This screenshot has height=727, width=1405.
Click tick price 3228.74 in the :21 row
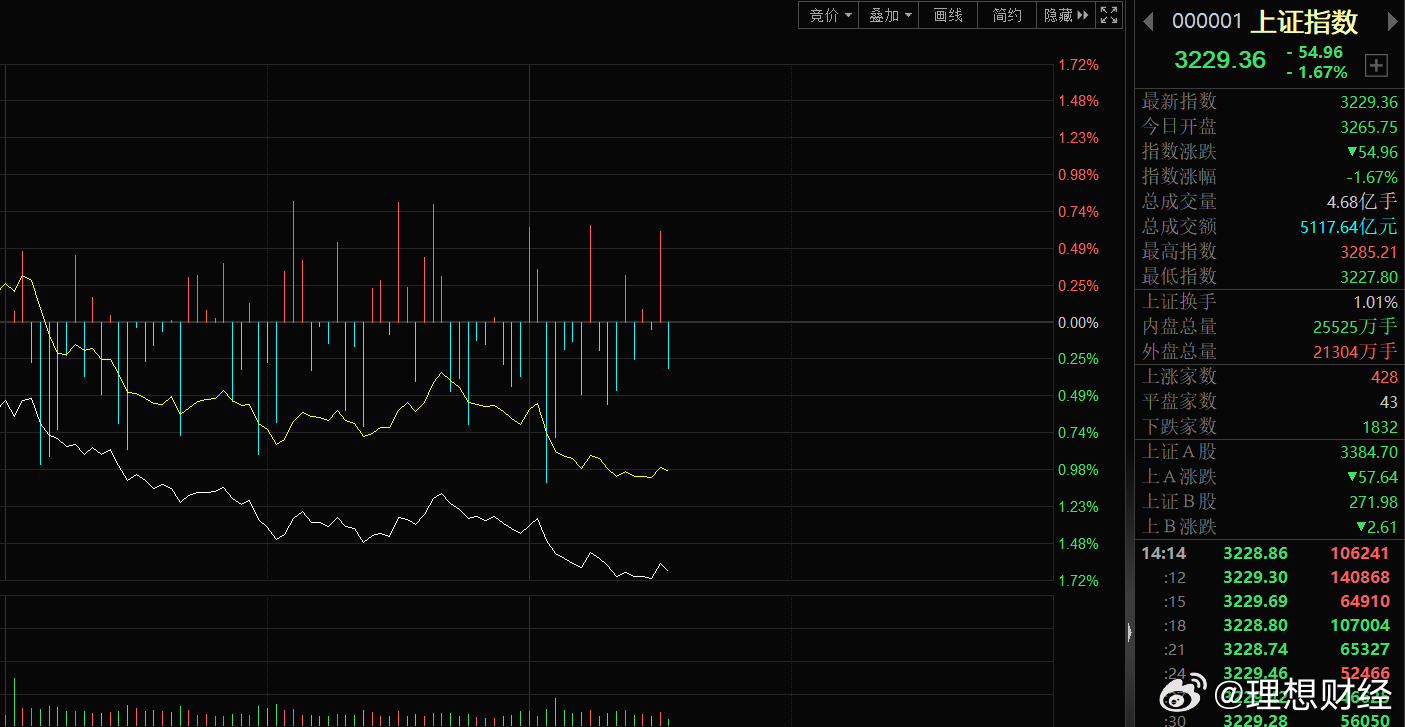coord(1255,649)
